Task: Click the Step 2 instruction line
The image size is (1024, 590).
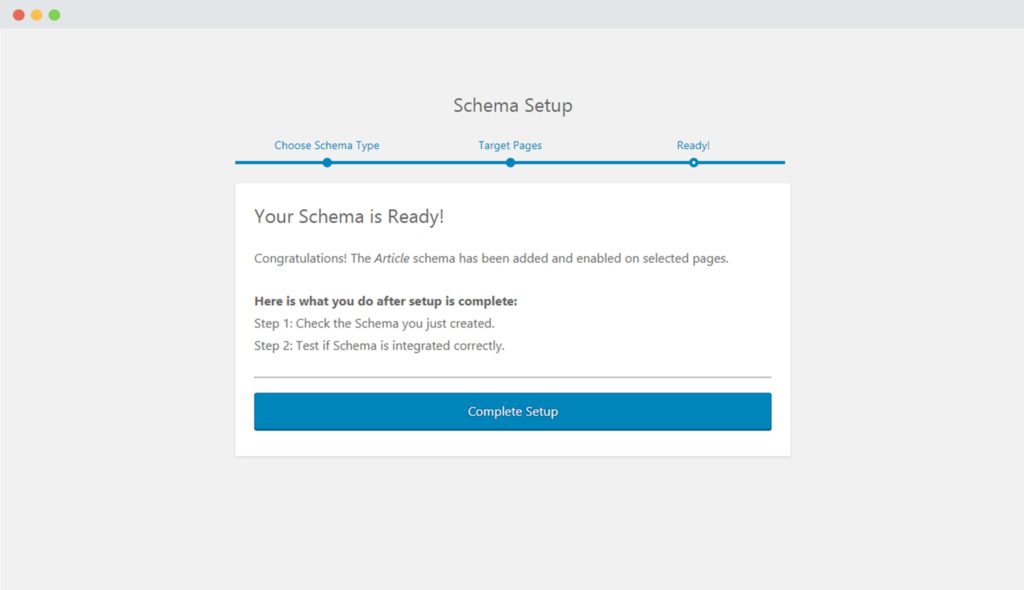Action: click(379, 345)
